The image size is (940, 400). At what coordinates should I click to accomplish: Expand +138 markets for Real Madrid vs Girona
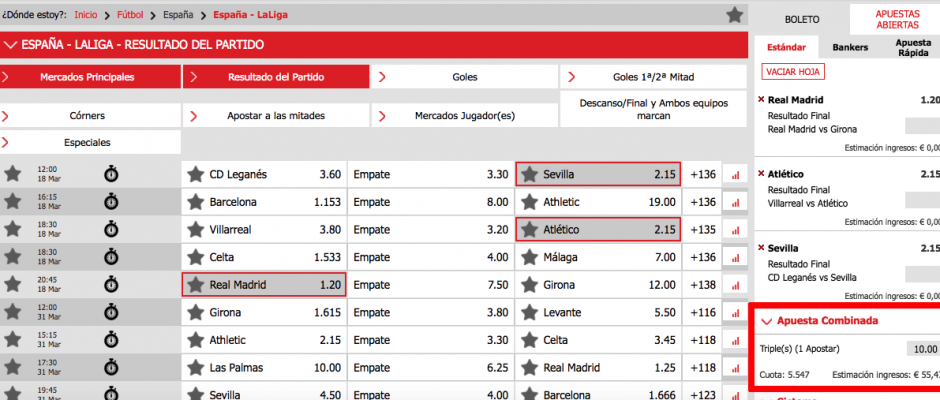tap(703, 285)
